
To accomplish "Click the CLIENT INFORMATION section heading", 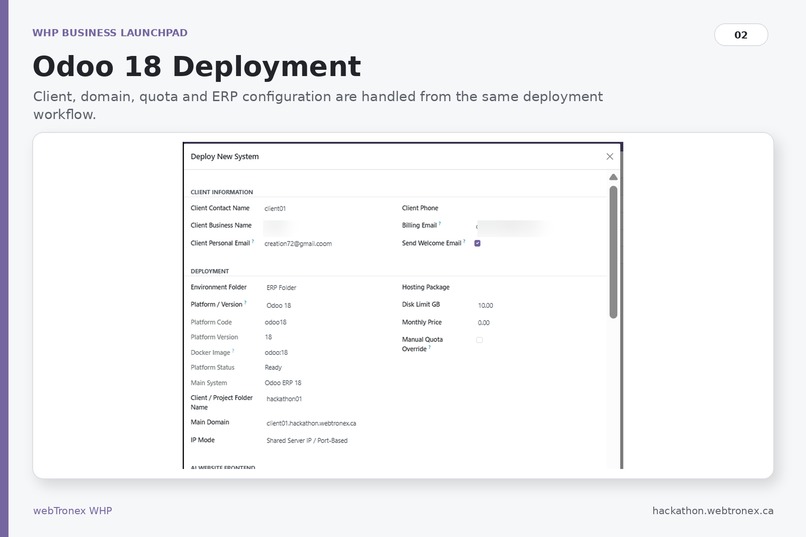I will (222, 192).
